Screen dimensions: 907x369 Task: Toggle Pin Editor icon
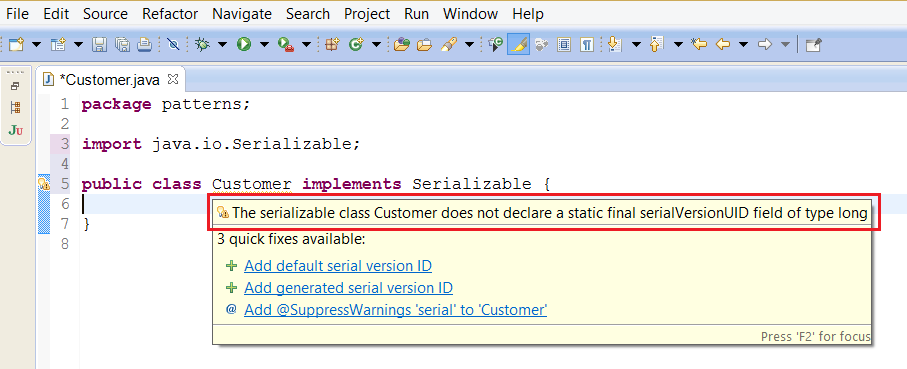814,44
